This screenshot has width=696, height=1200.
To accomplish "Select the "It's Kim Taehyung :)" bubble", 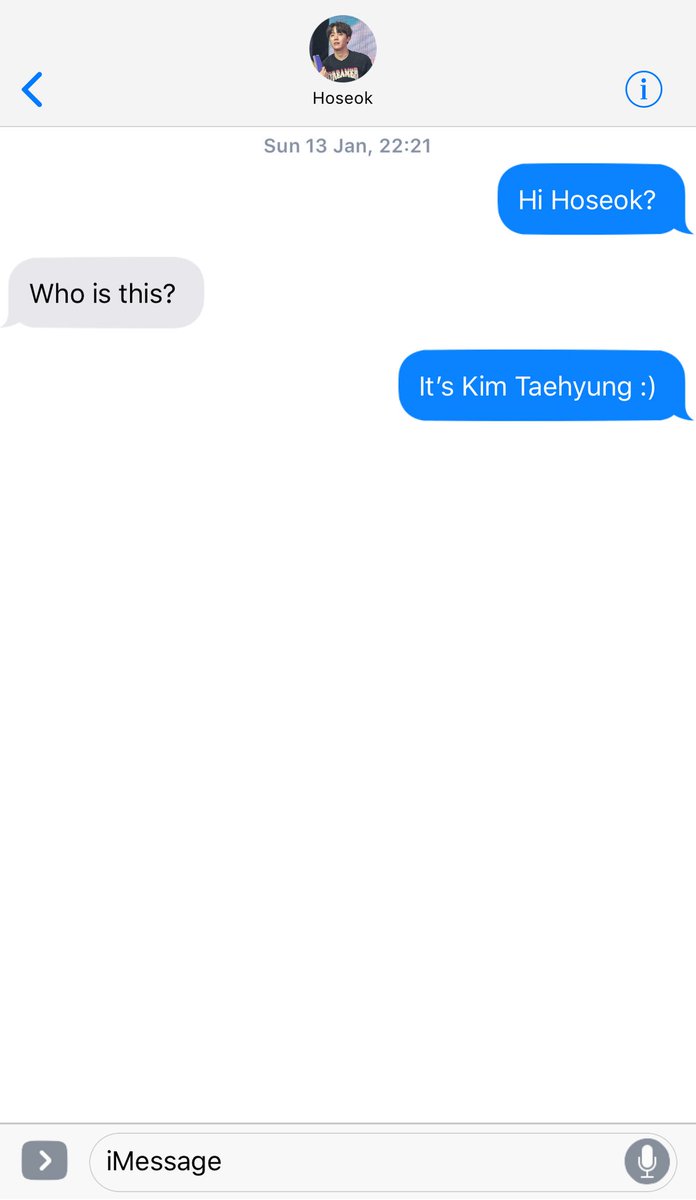I will point(544,386).
